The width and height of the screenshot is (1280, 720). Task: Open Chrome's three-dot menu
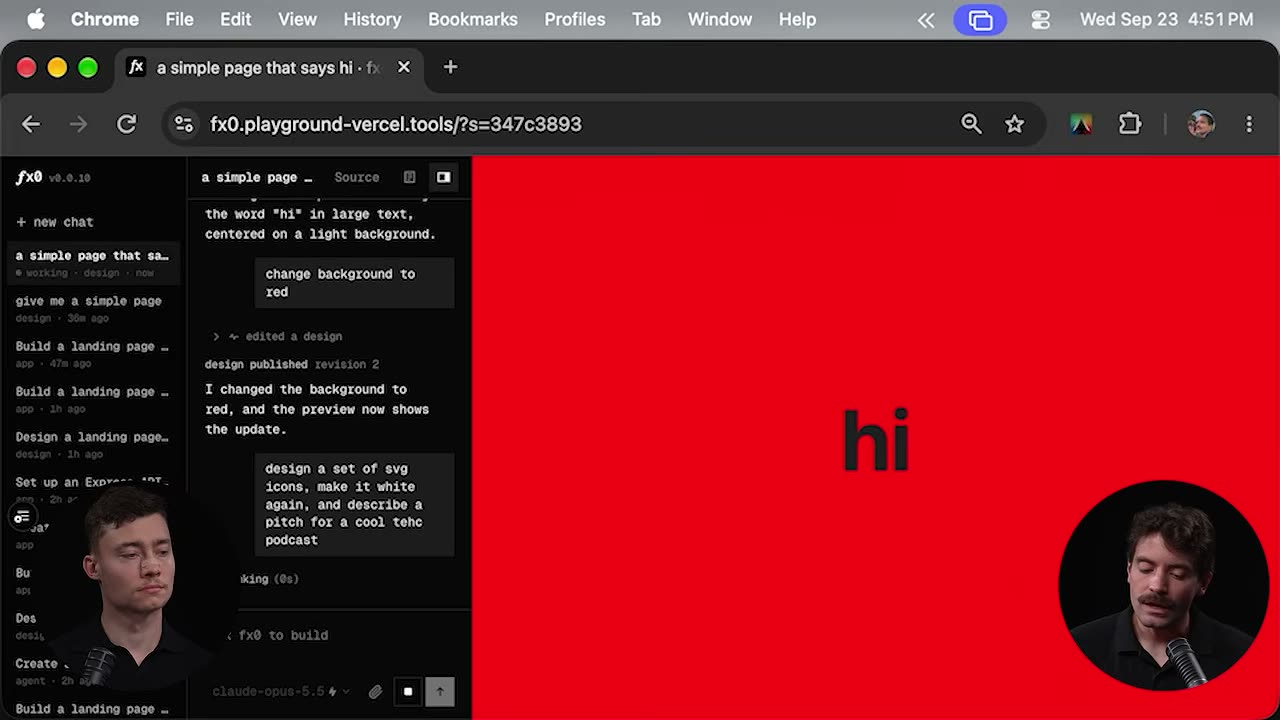tap(1249, 124)
